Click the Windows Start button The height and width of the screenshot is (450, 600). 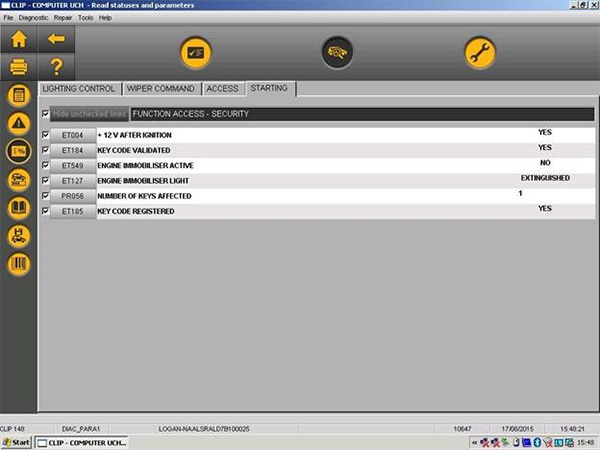coord(17,442)
